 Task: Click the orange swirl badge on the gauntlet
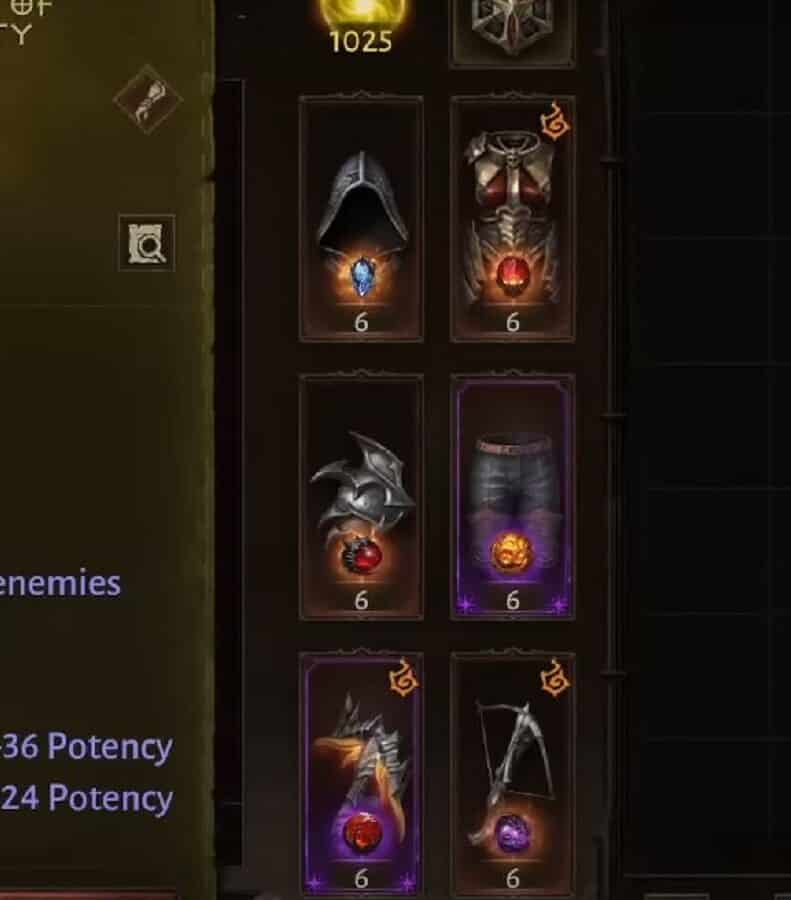coord(404,678)
